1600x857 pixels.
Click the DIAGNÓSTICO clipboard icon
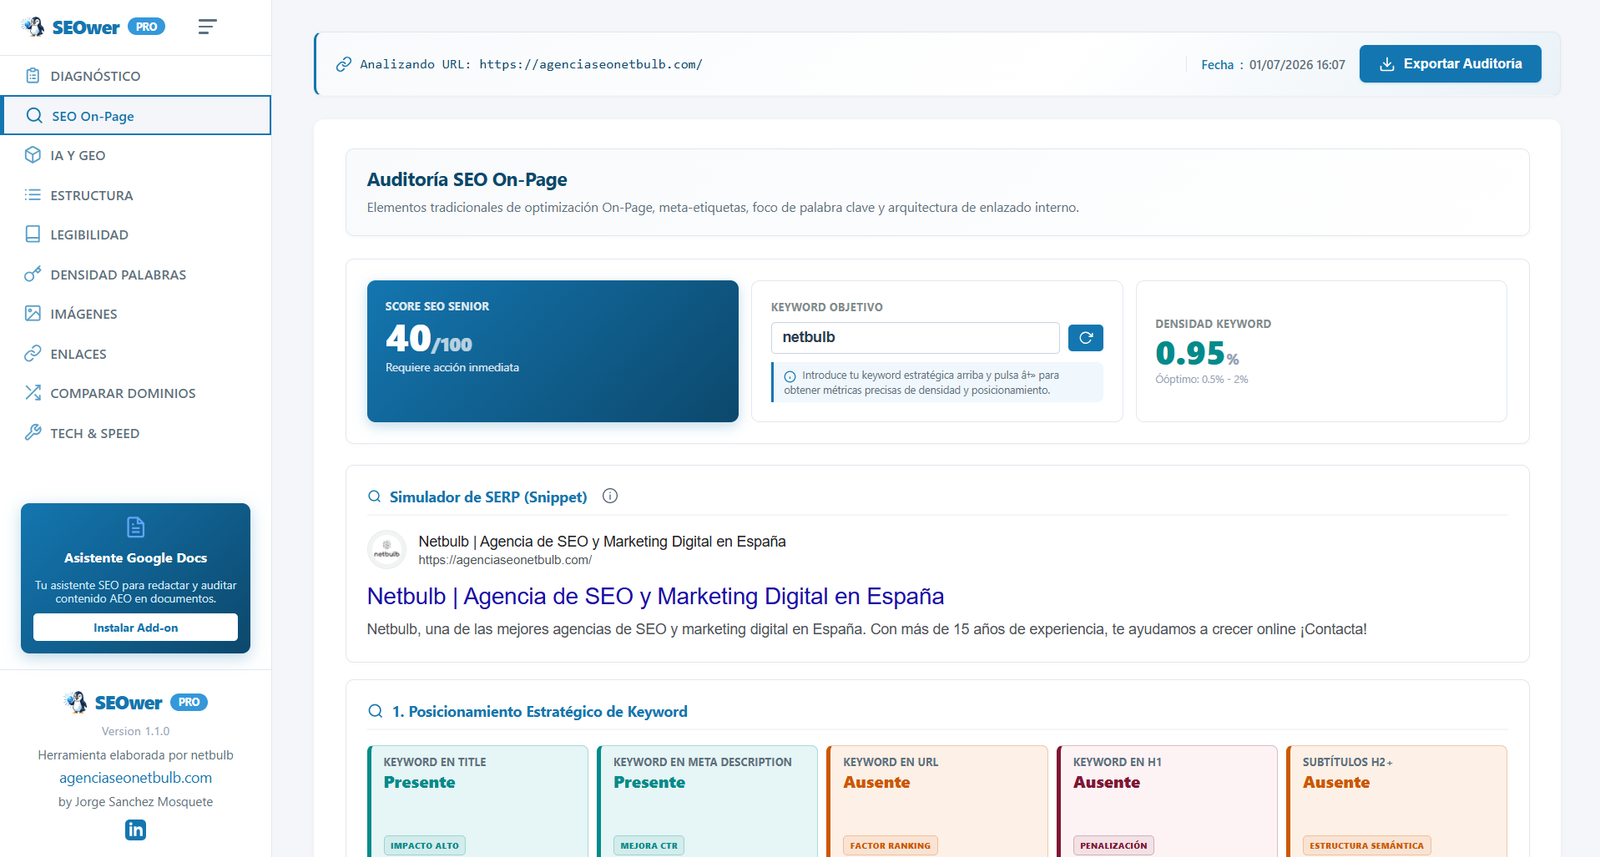[33, 75]
